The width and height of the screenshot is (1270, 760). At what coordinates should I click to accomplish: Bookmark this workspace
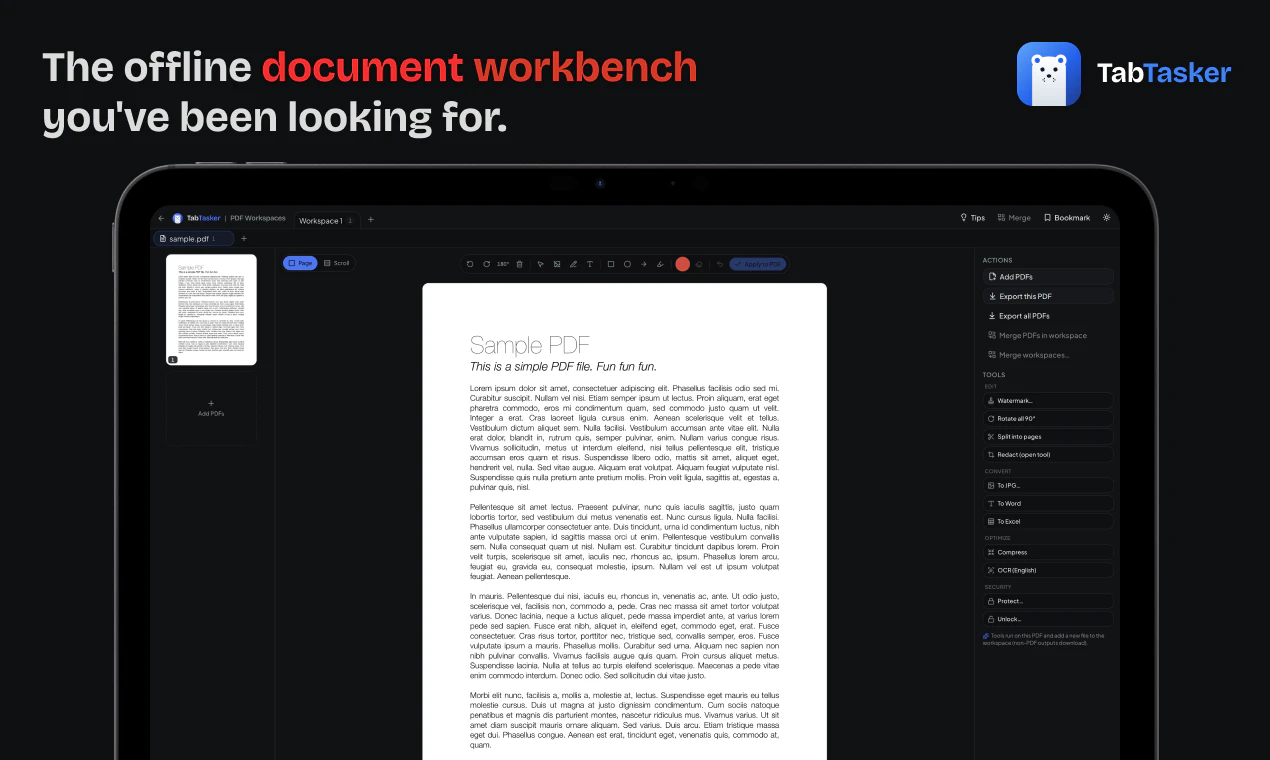point(1067,218)
